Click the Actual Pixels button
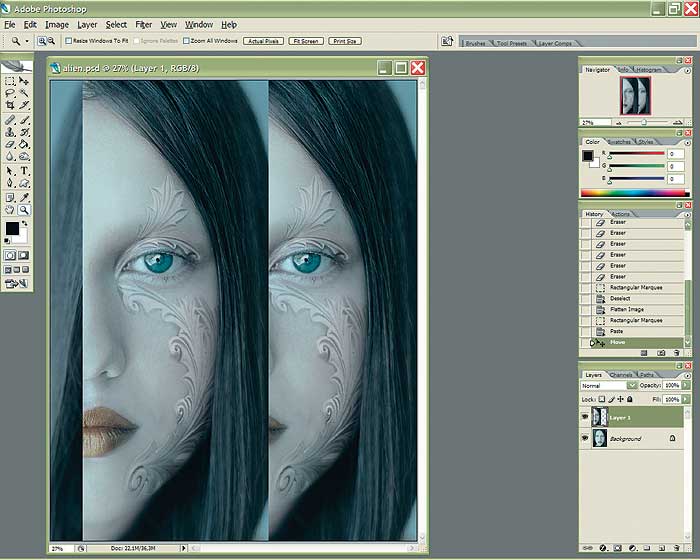 pyautogui.click(x=263, y=41)
